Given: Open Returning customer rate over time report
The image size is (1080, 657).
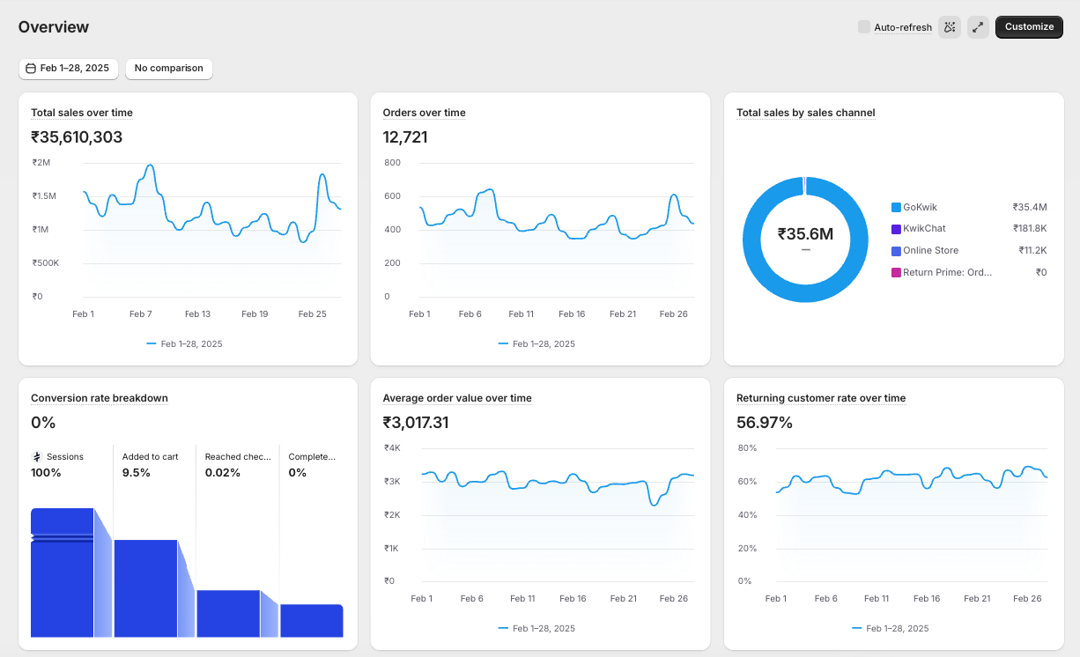Looking at the screenshot, I should pyautogui.click(x=821, y=398).
